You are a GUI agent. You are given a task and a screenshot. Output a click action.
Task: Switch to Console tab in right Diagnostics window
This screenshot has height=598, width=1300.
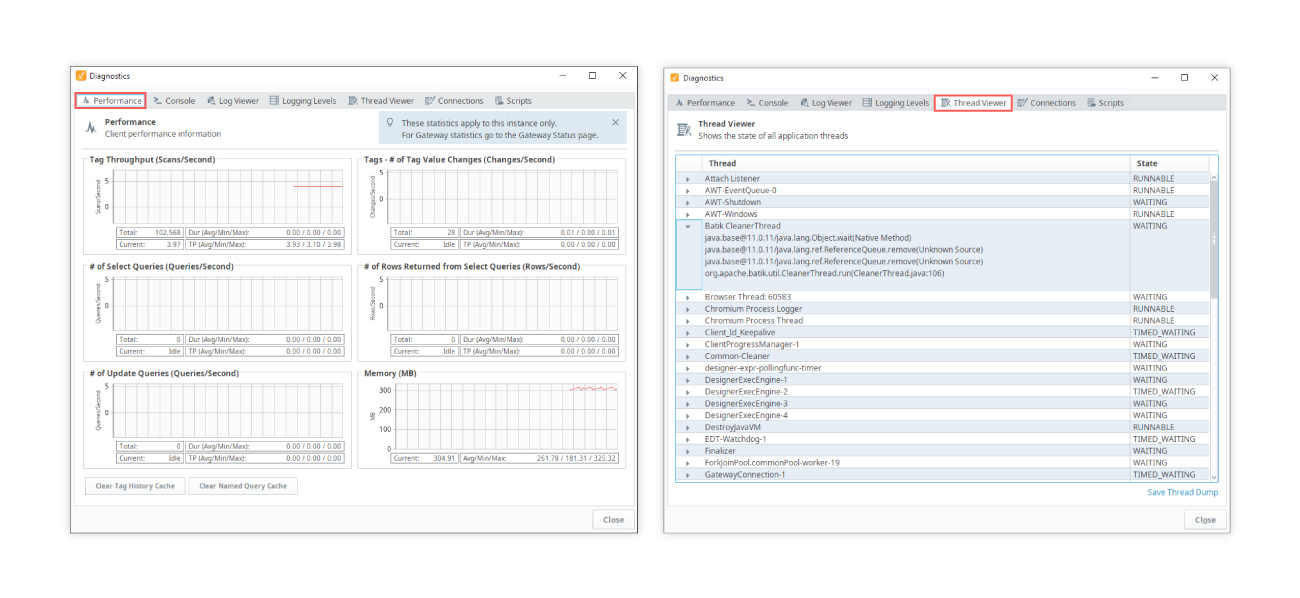click(766, 103)
